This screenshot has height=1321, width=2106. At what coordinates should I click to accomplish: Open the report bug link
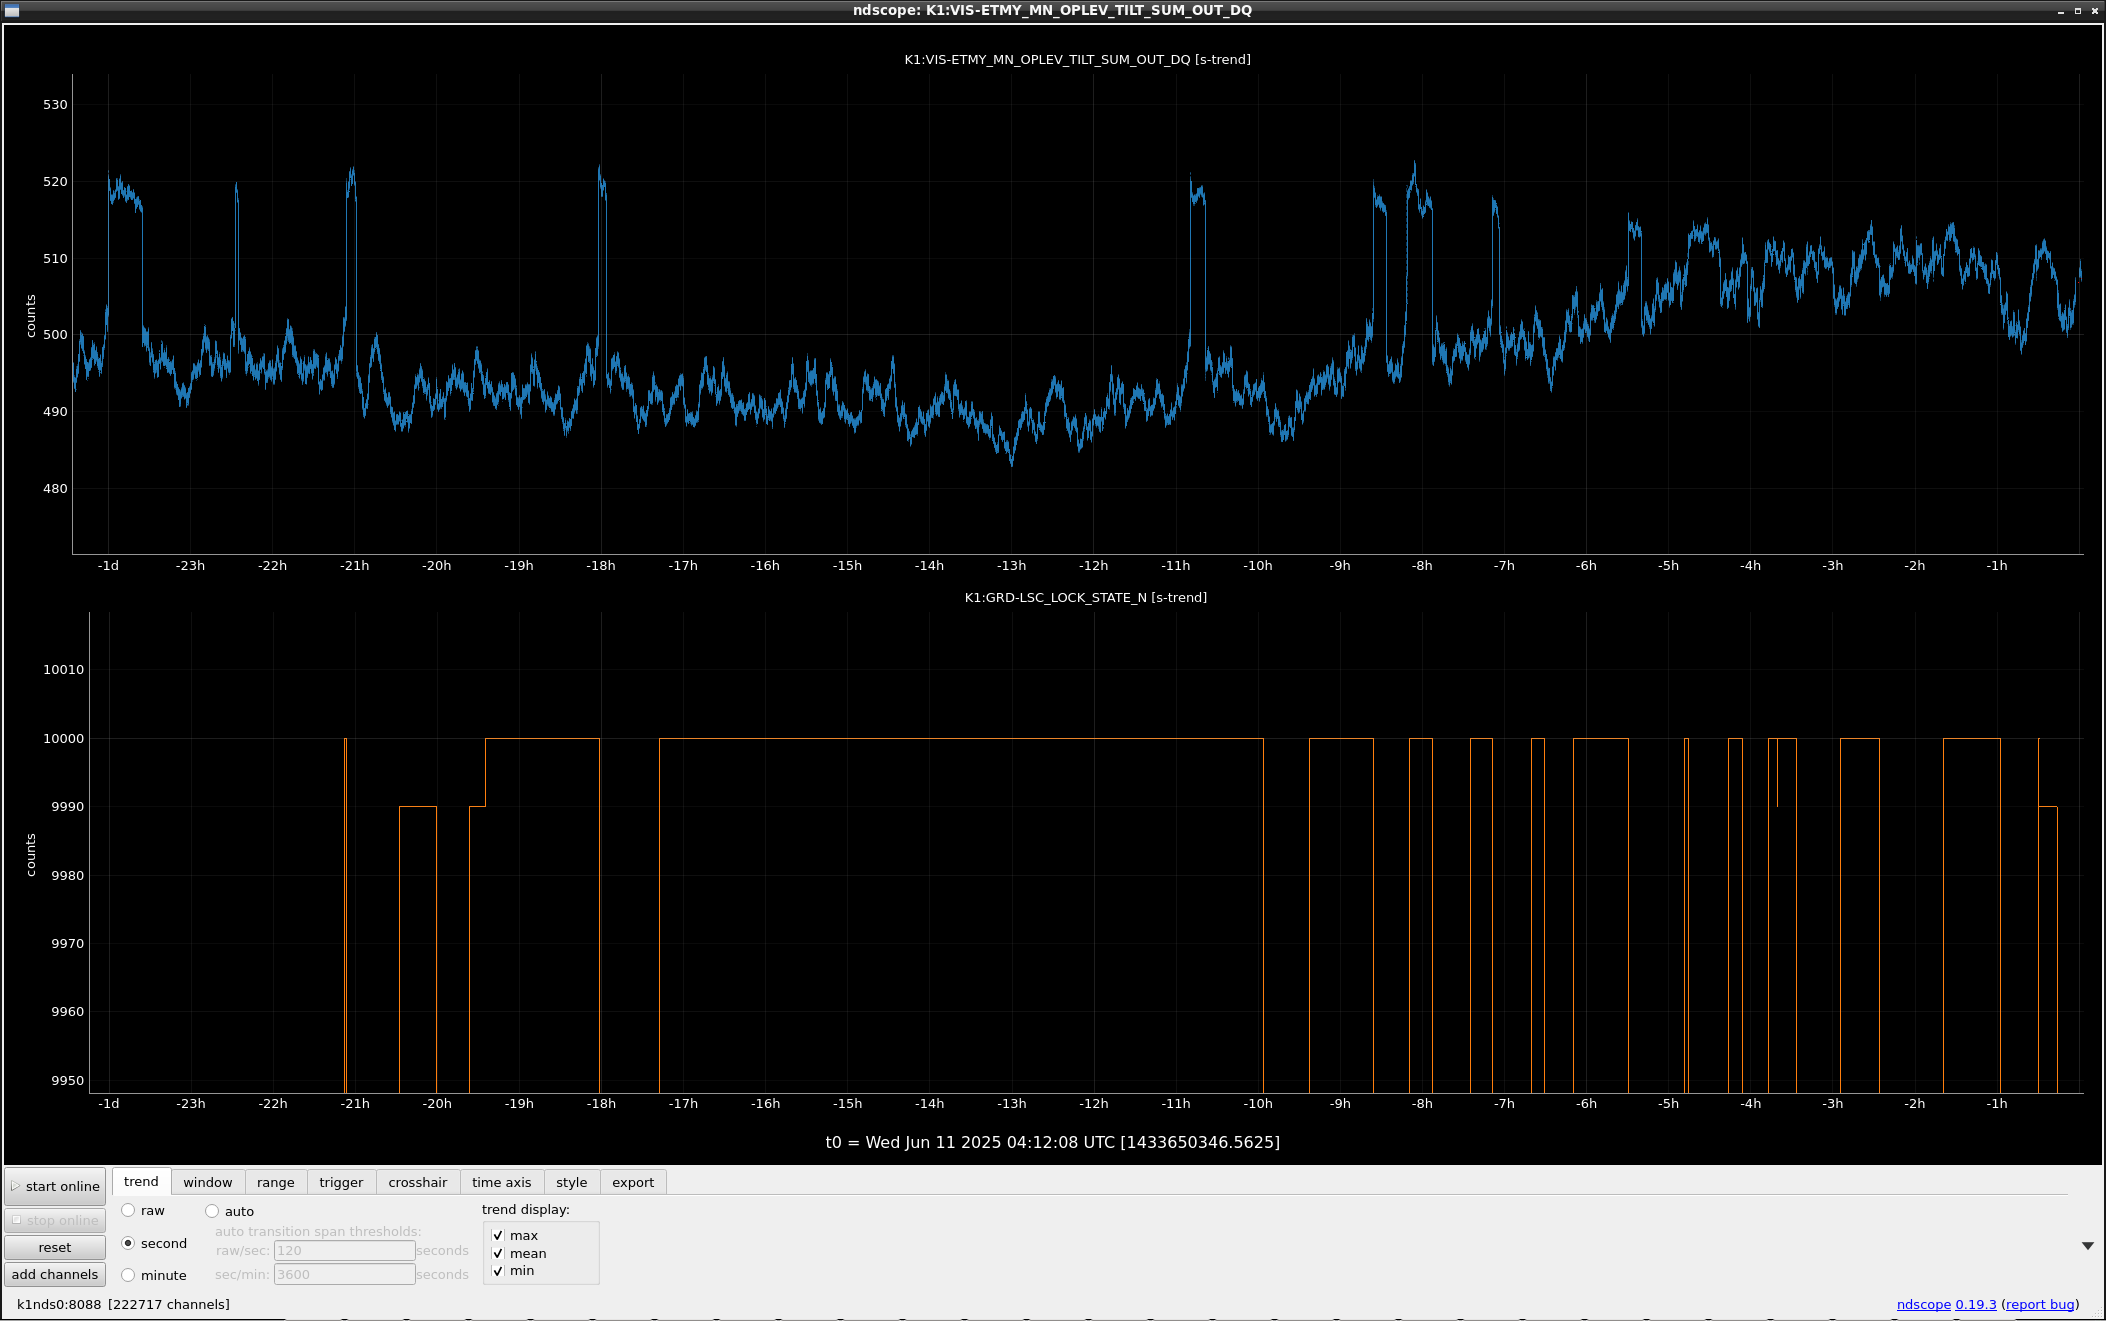tap(2040, 1304)
